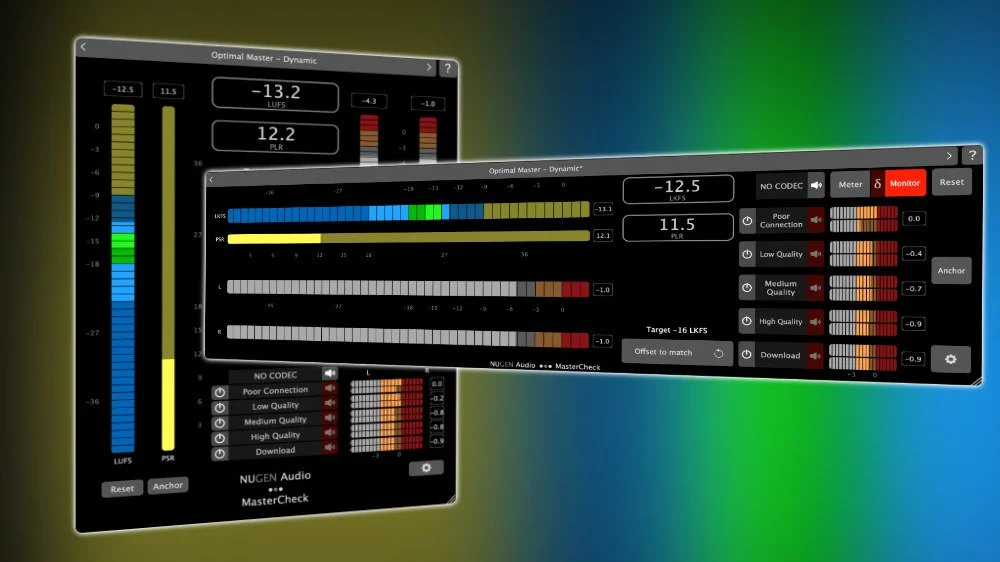Toggle High Quality power in vertical window
Viewport: 1000px width, 562px height.
click(x=220, y=439)
